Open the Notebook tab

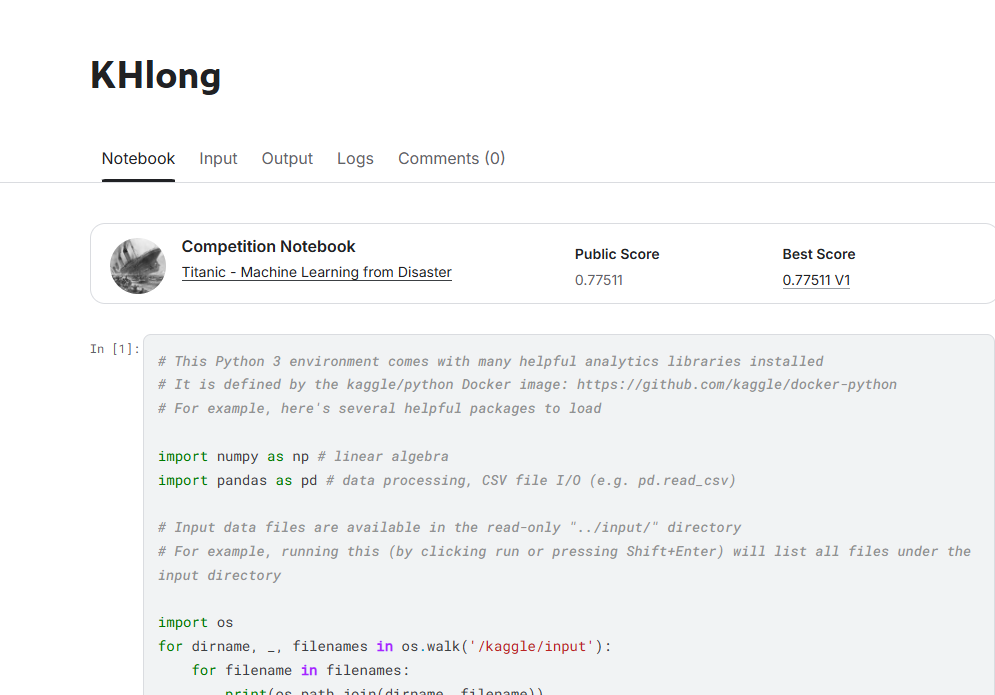pyautogui.click(x=138, y=159)
